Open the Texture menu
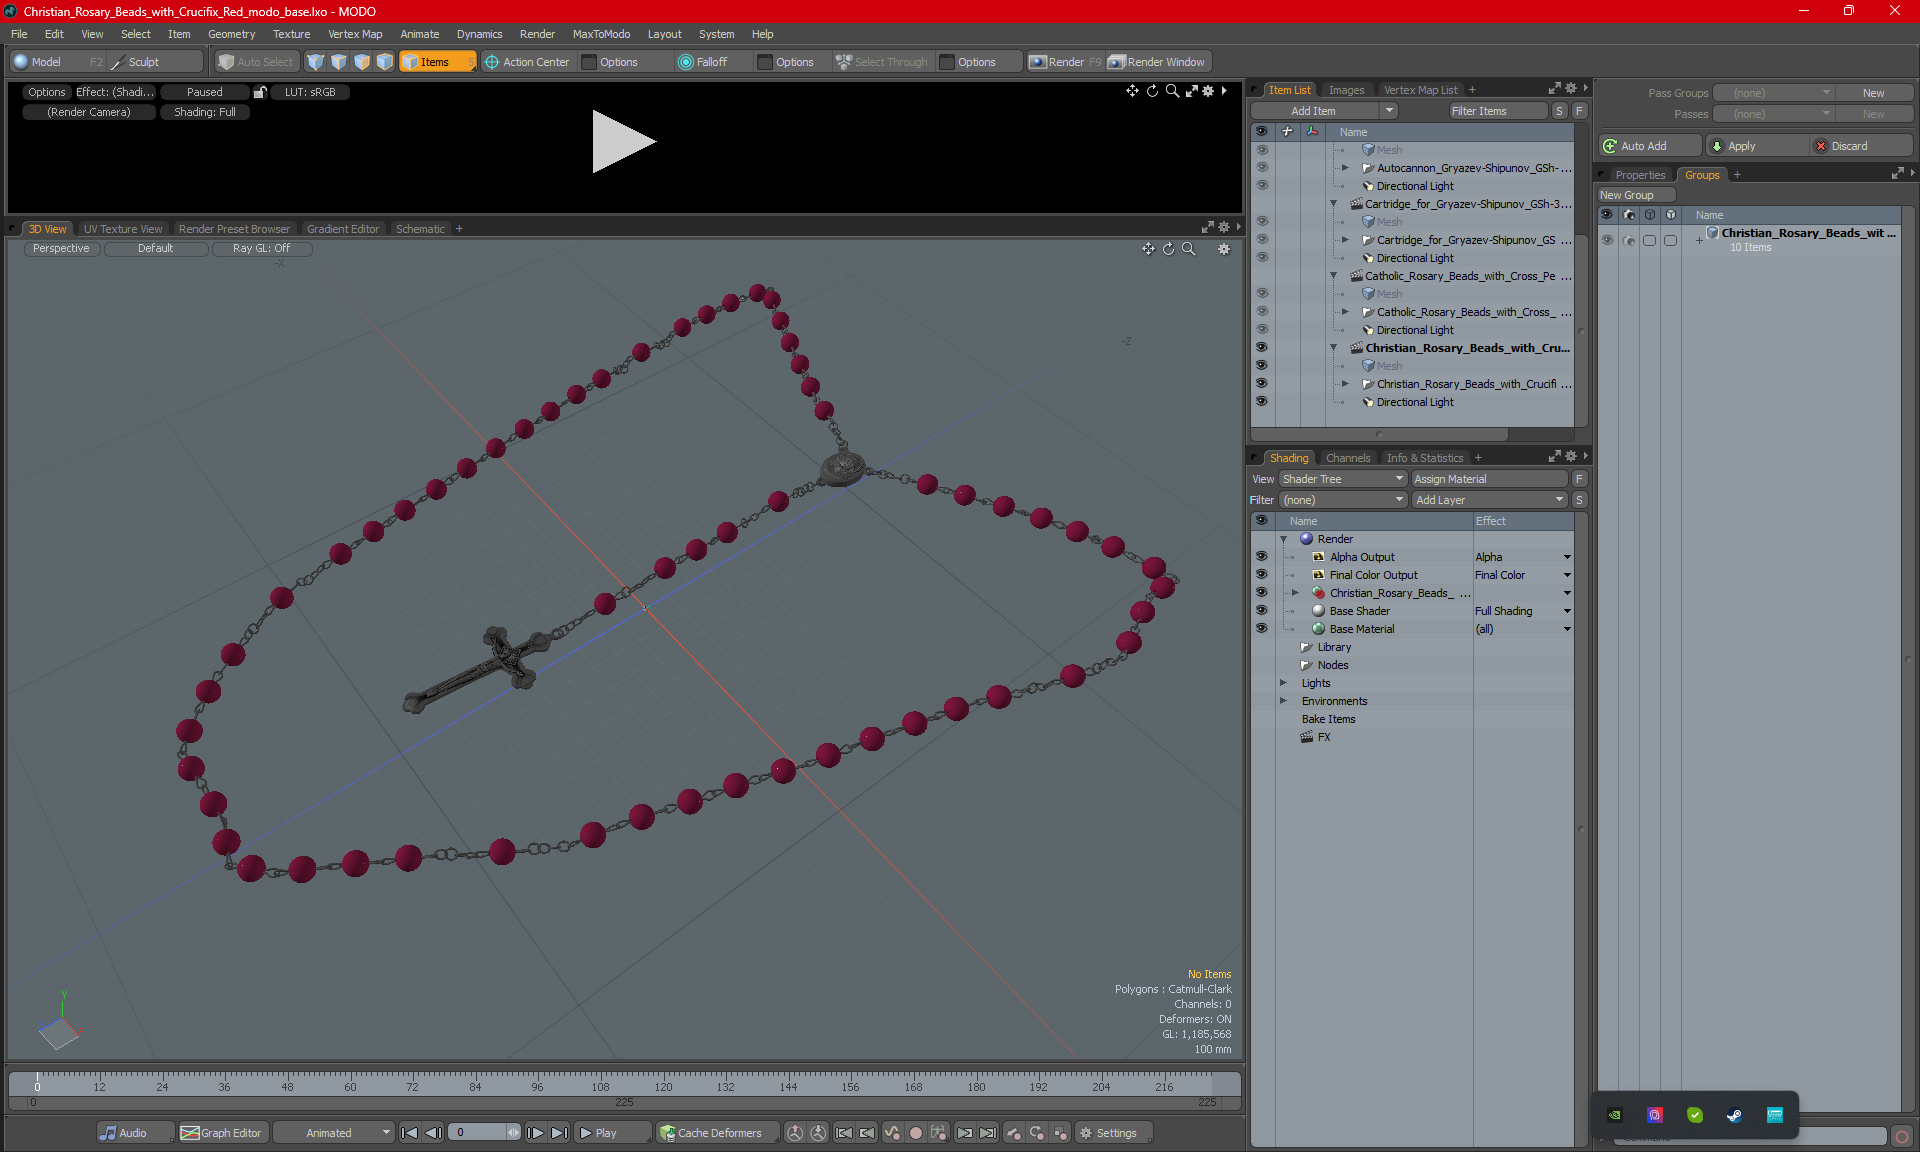 [x=291, y=34]
